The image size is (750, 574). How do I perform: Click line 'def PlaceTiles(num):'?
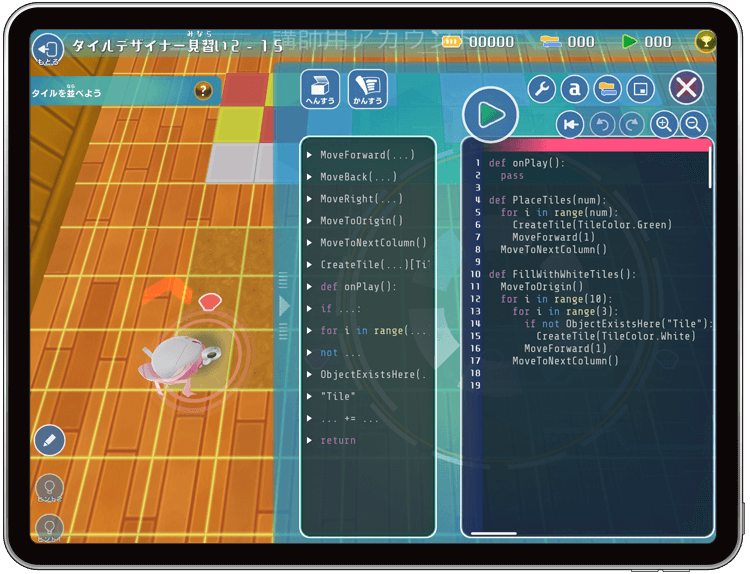click(x=548, y=200)
